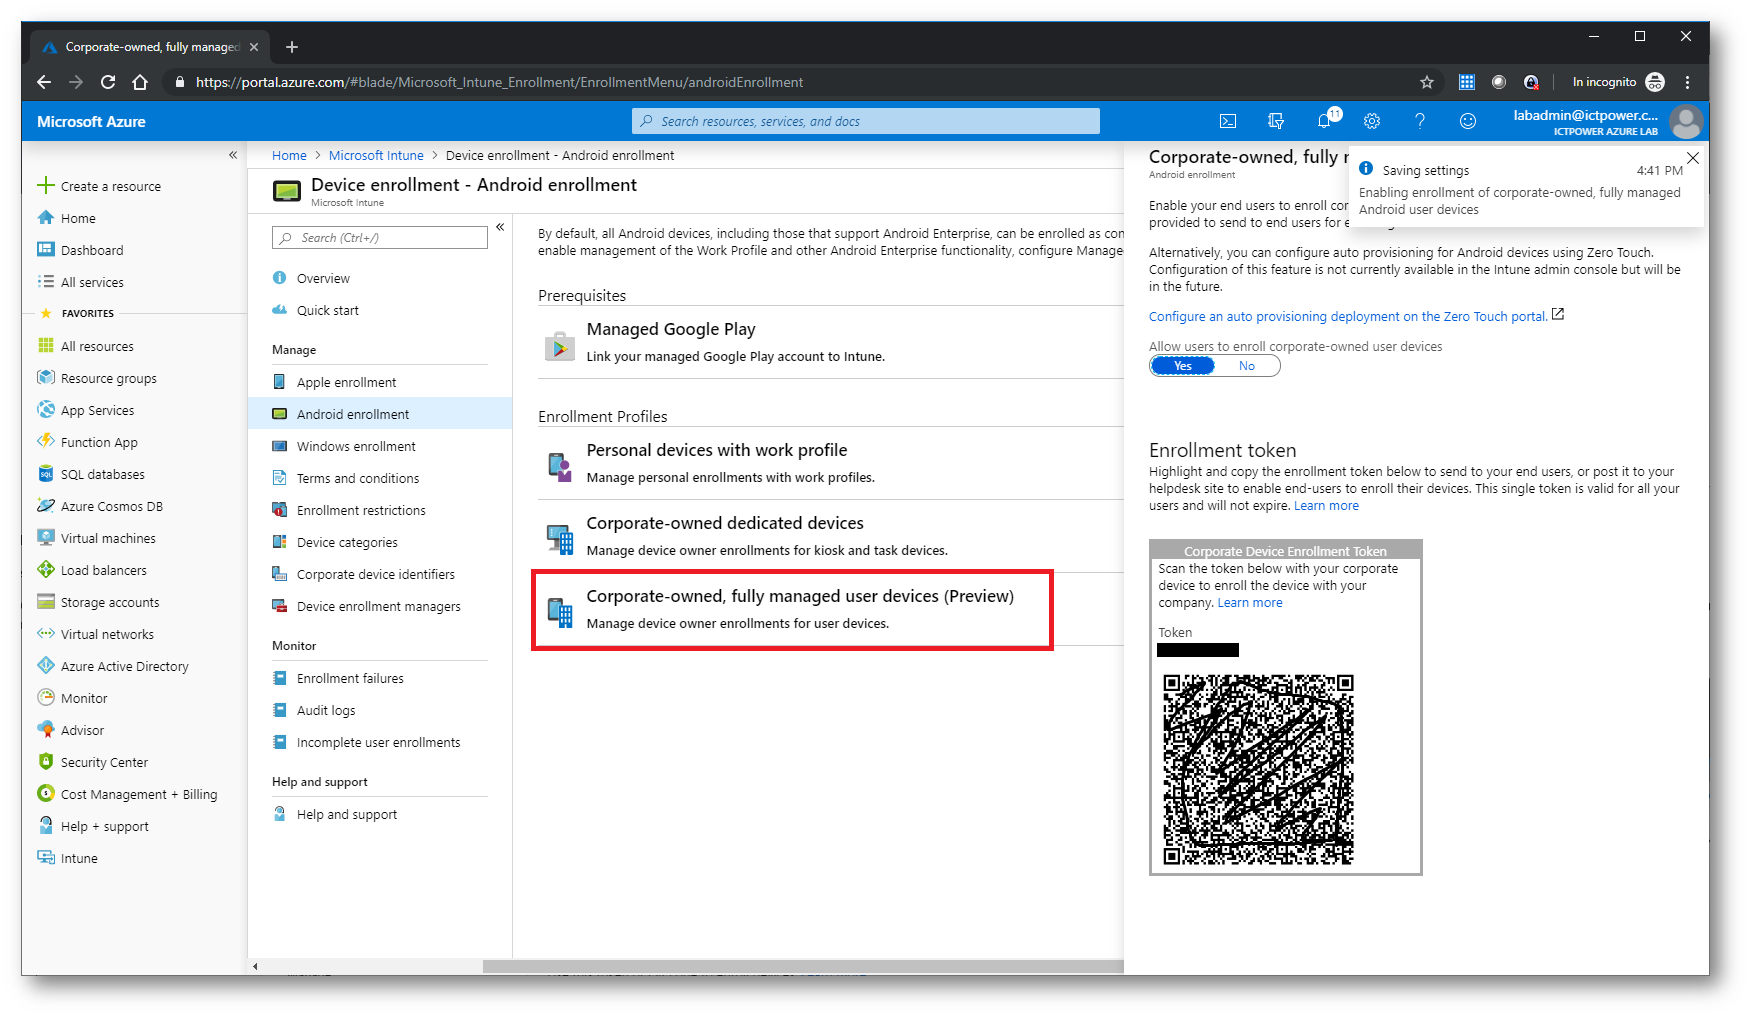Viewport: 1752px width, 1018px height.
Task: Click the enrollment token QR code
Action: [1258, 769]
